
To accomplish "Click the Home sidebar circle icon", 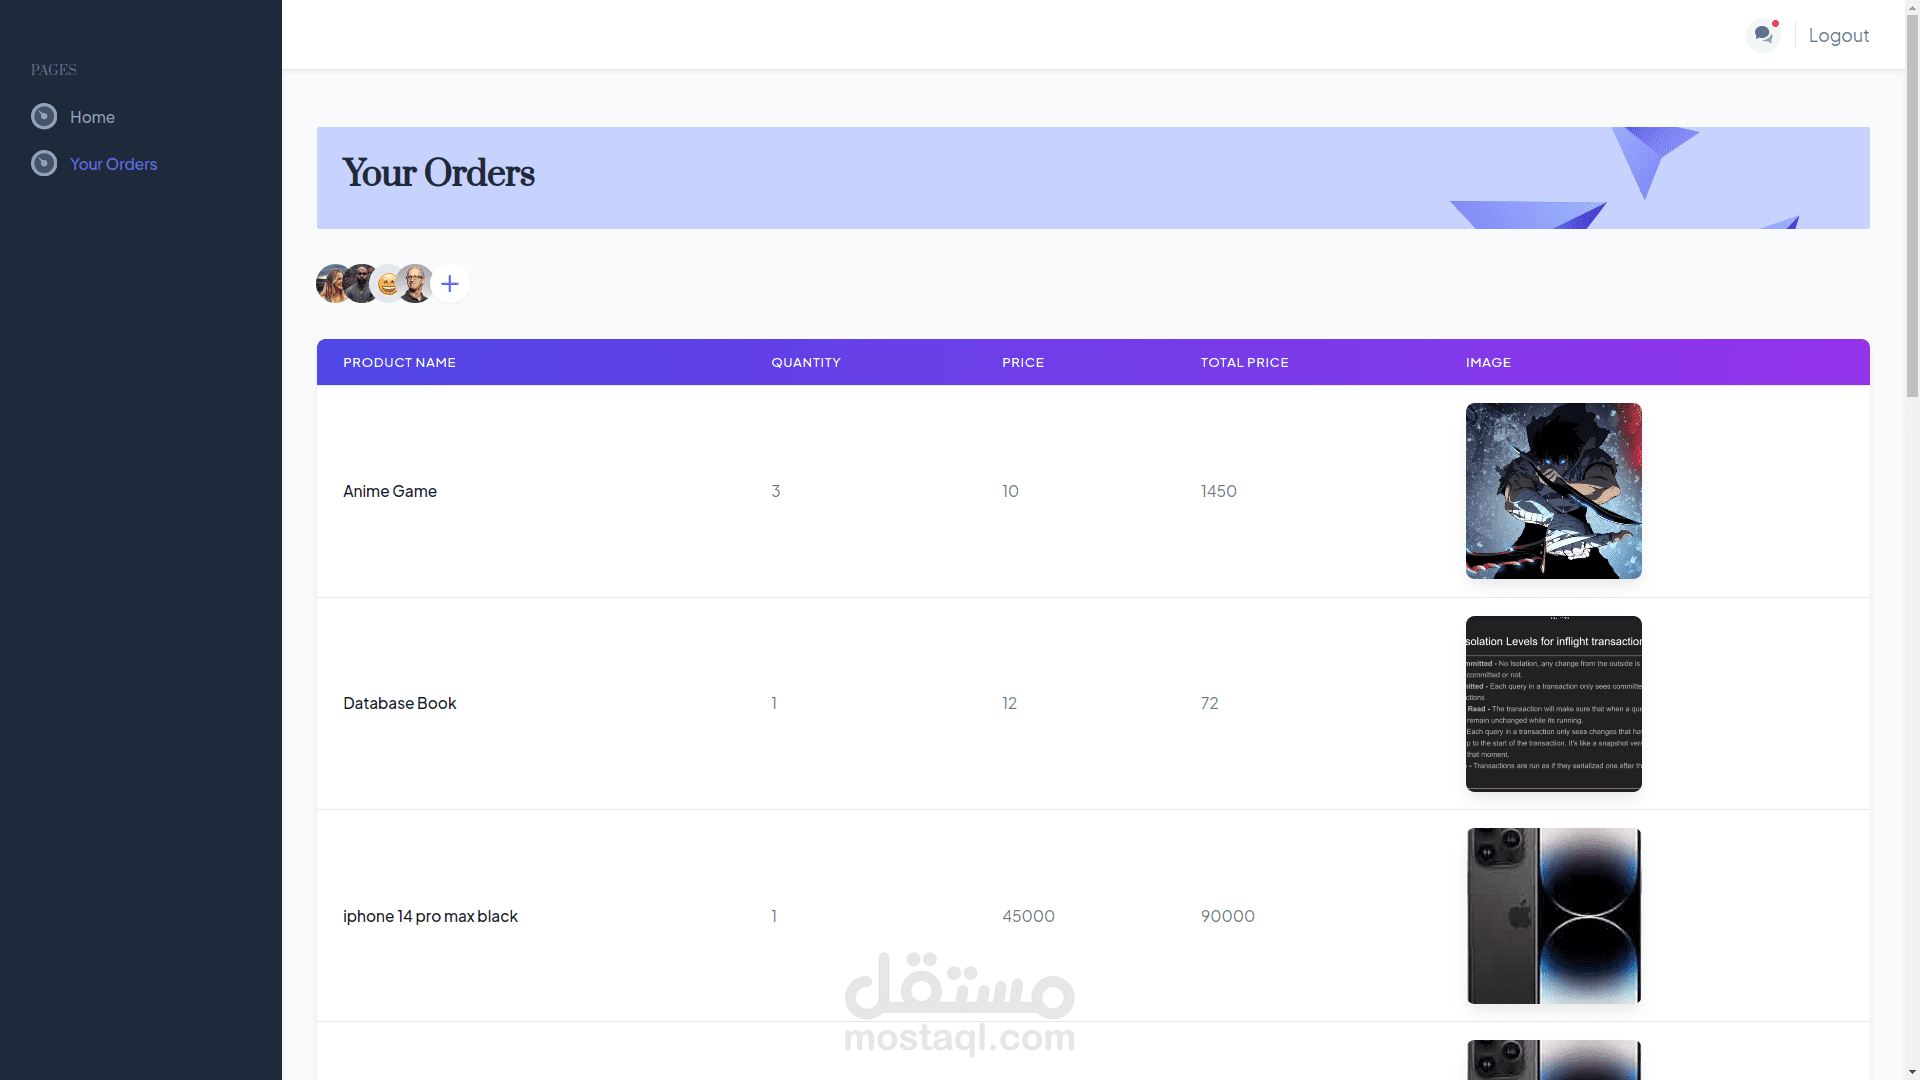I will [x=44, y=117].
